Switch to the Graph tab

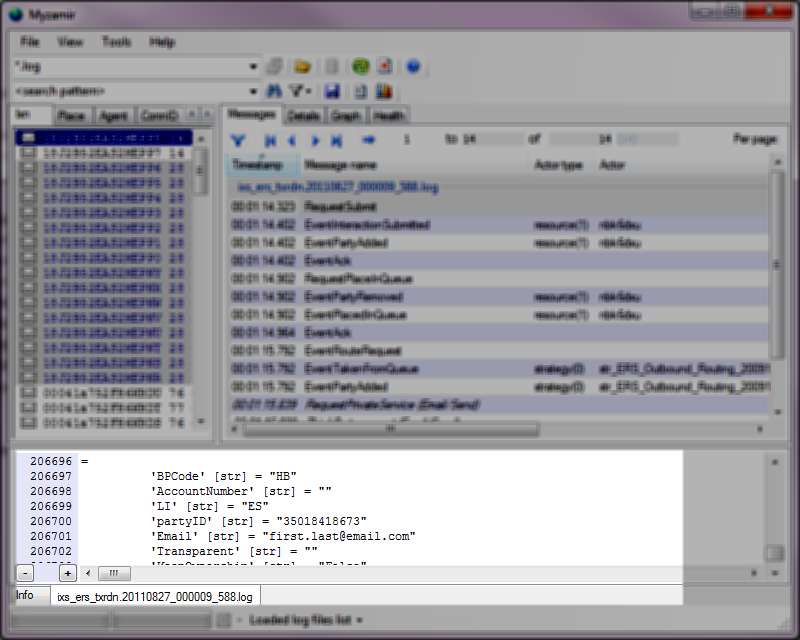click(346, 116)
